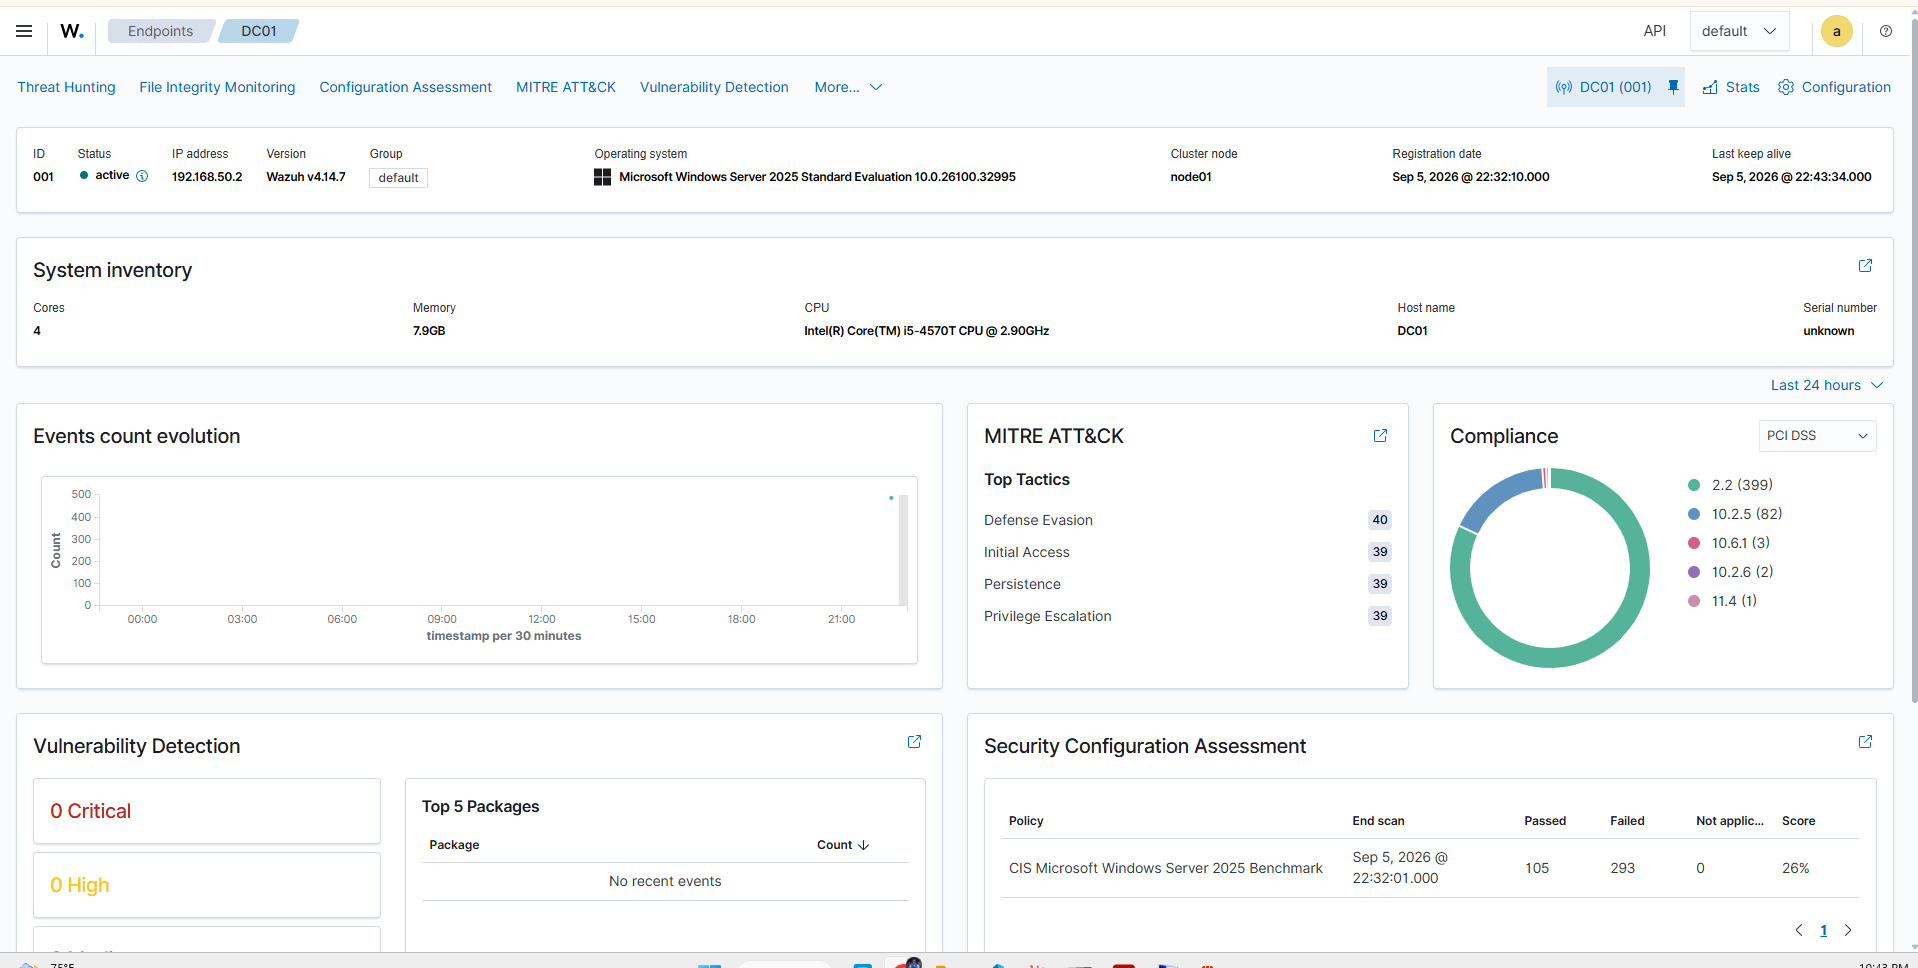Image resolution: width=1918 pixels, height=968 pixels.
Task: Select the Initial Access tactic
Action: coord(1026,552)
